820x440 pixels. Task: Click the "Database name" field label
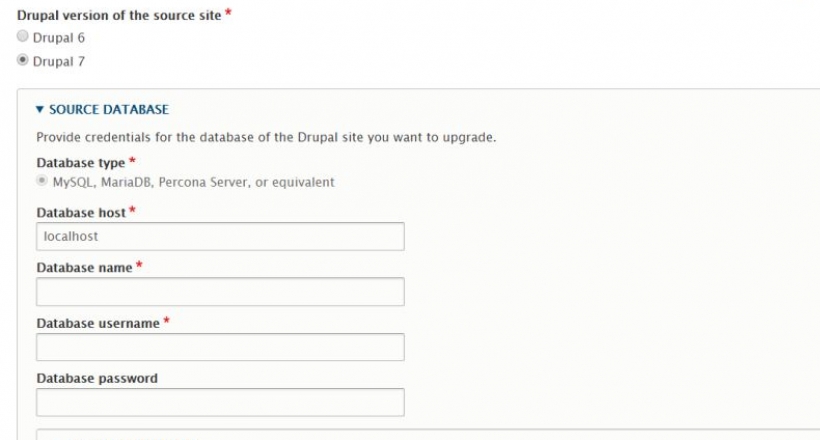(84, 268)
